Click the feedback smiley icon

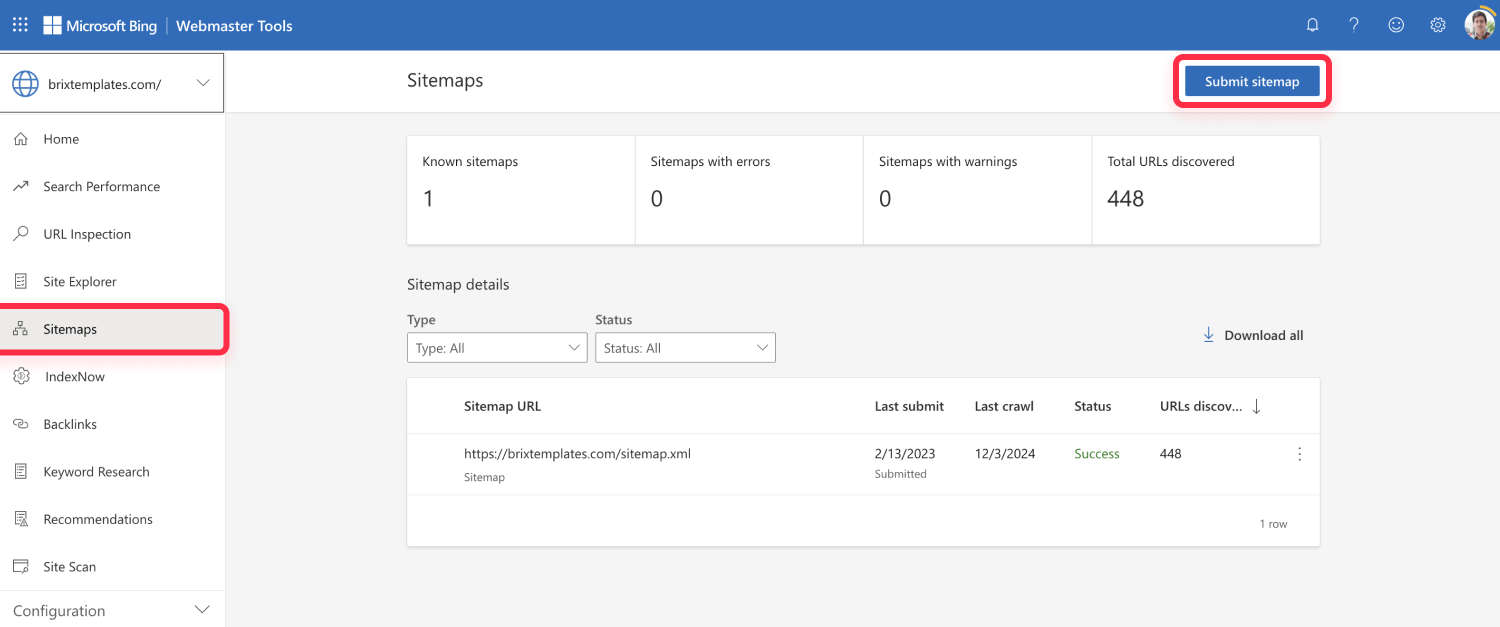[x=1396, y=25]
